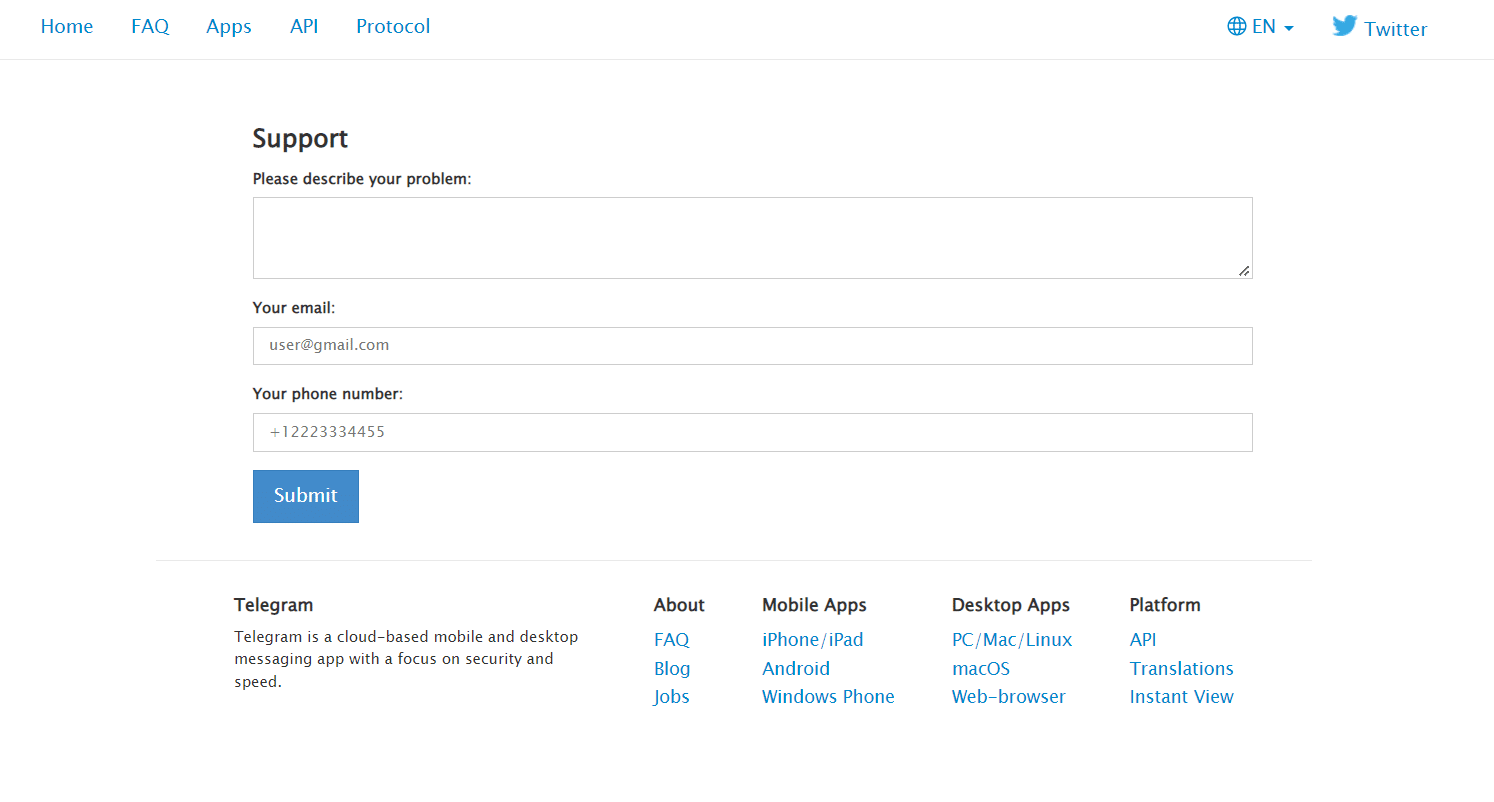Screen dimensions: 1494x802
Task: Open the Translations footer link
Action: click(x=1182, y=669)
